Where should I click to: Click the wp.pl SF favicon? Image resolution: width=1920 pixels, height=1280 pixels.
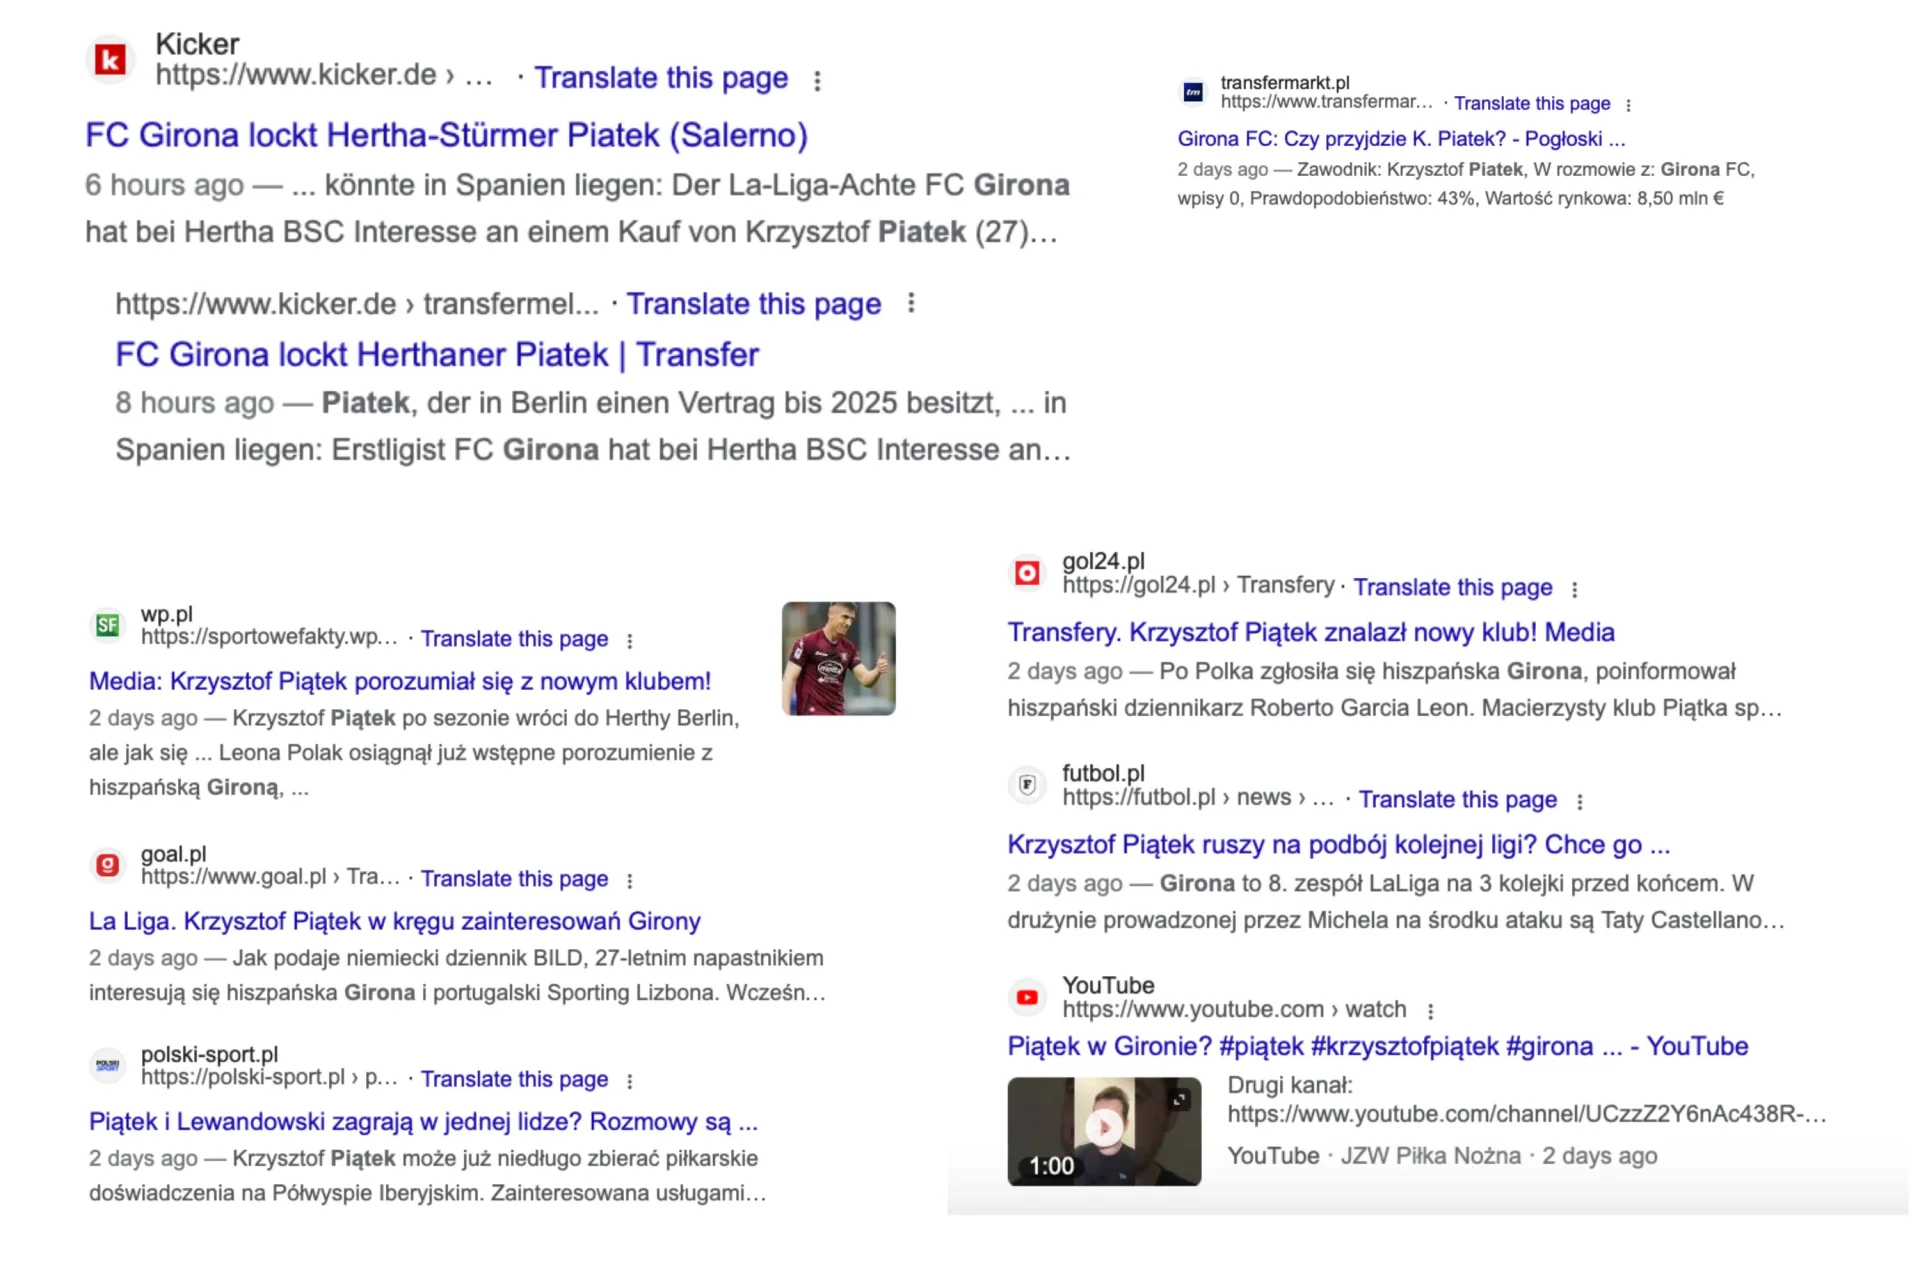(x=108, y=626)
